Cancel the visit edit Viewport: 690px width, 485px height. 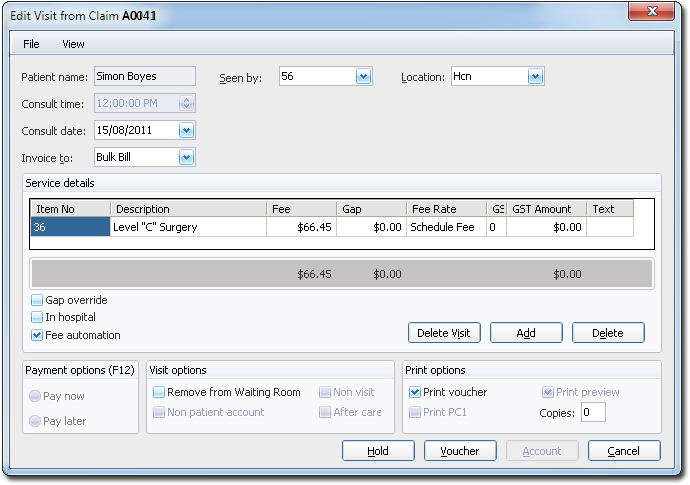click(624, 451)
